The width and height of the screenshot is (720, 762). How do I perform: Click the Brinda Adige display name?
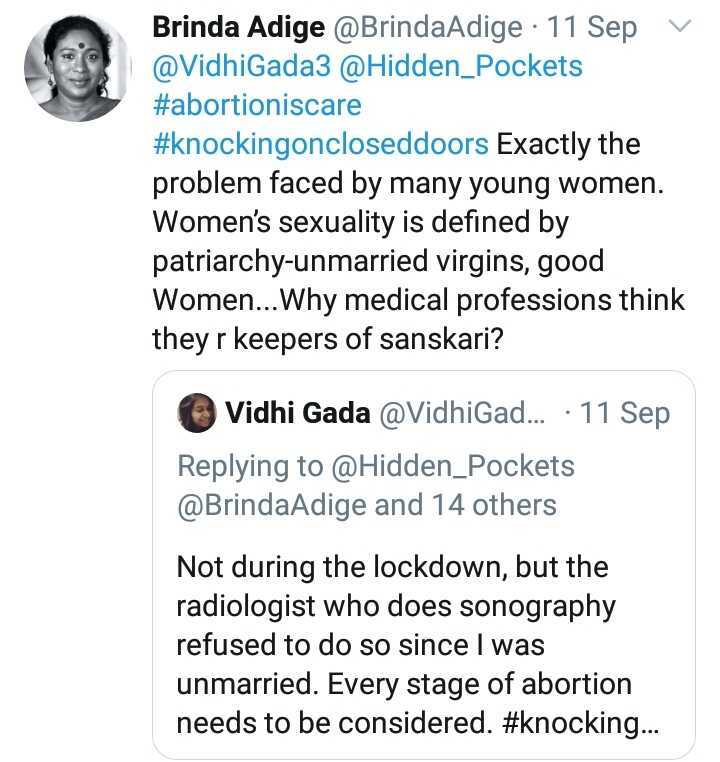[235, 28]
